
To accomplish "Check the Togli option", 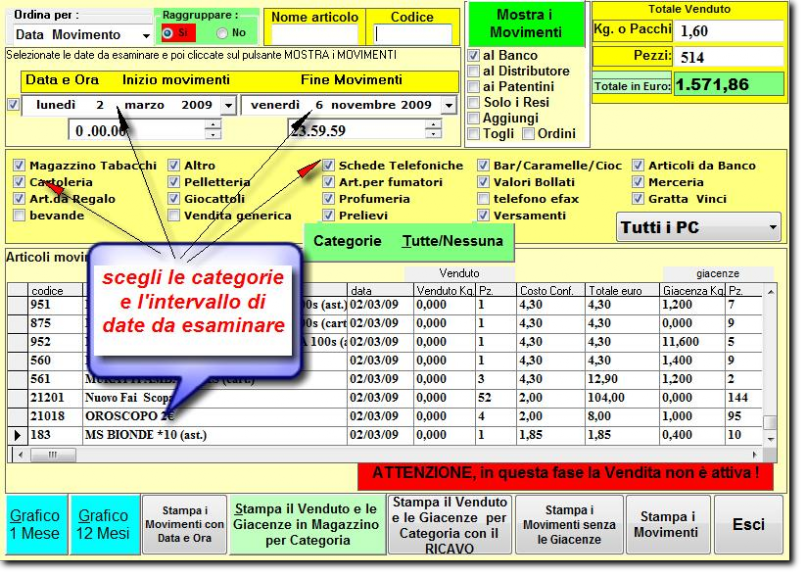I will pyautogui.click(x=473, y=134).
